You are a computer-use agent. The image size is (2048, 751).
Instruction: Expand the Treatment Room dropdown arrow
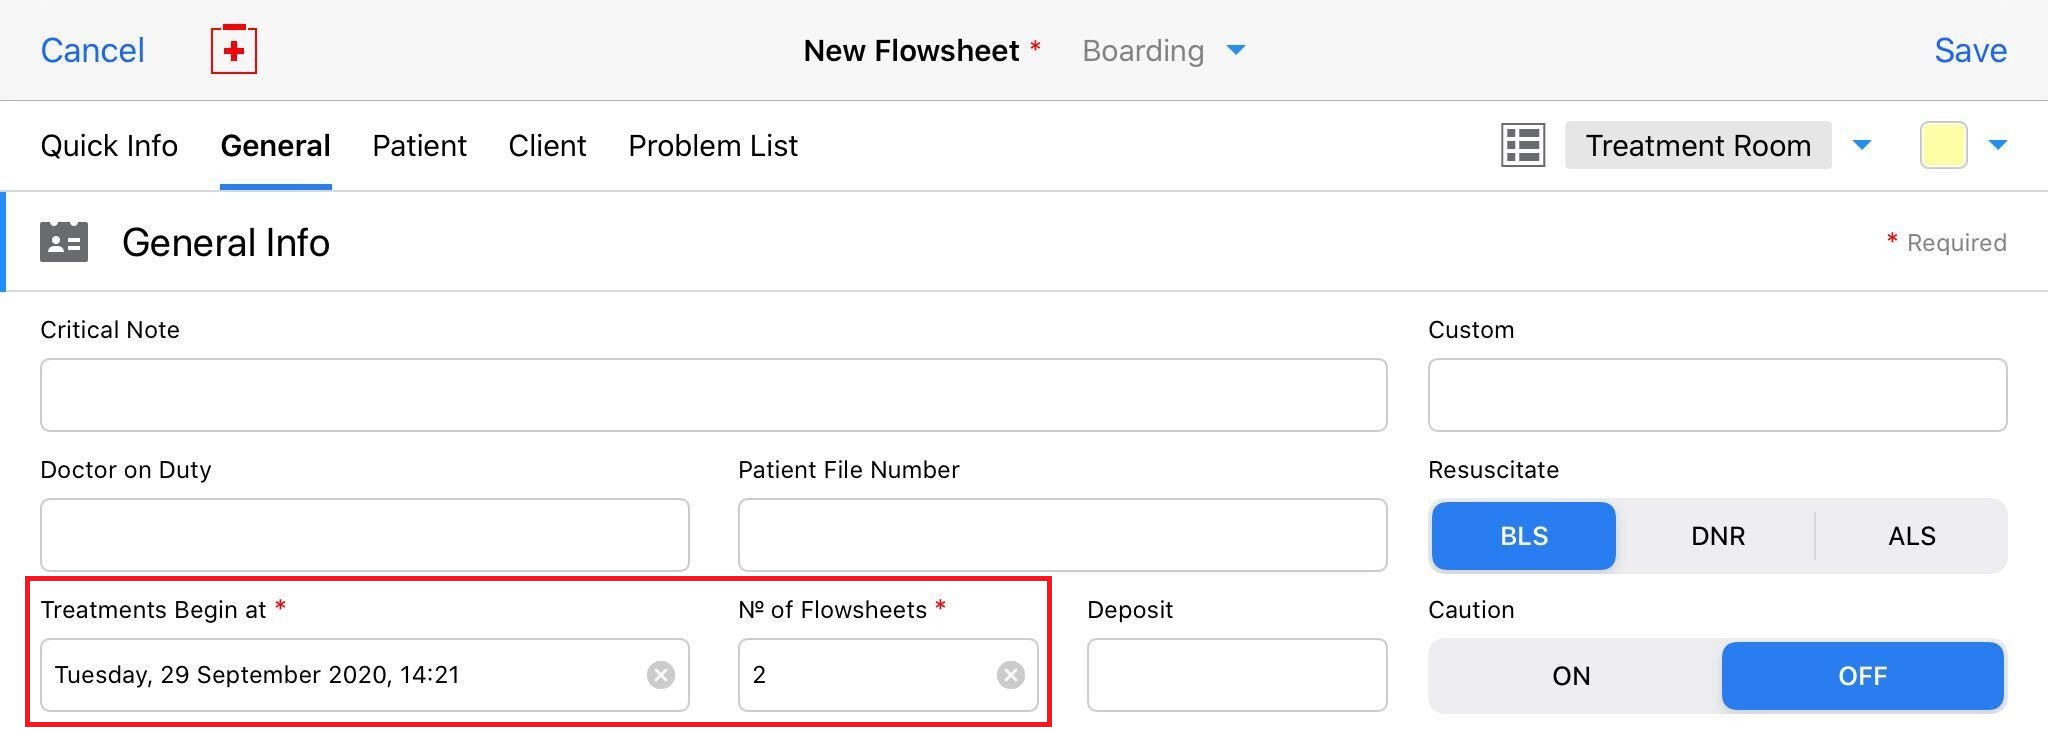click(x=1862, y=146)
